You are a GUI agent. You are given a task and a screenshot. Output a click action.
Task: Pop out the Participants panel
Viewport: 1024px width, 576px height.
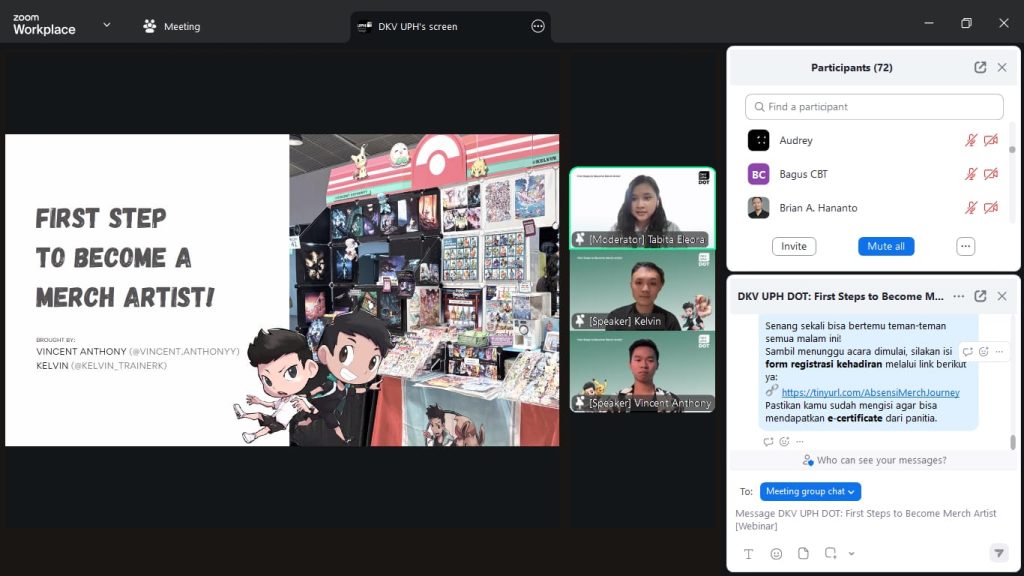pos(980,68)
